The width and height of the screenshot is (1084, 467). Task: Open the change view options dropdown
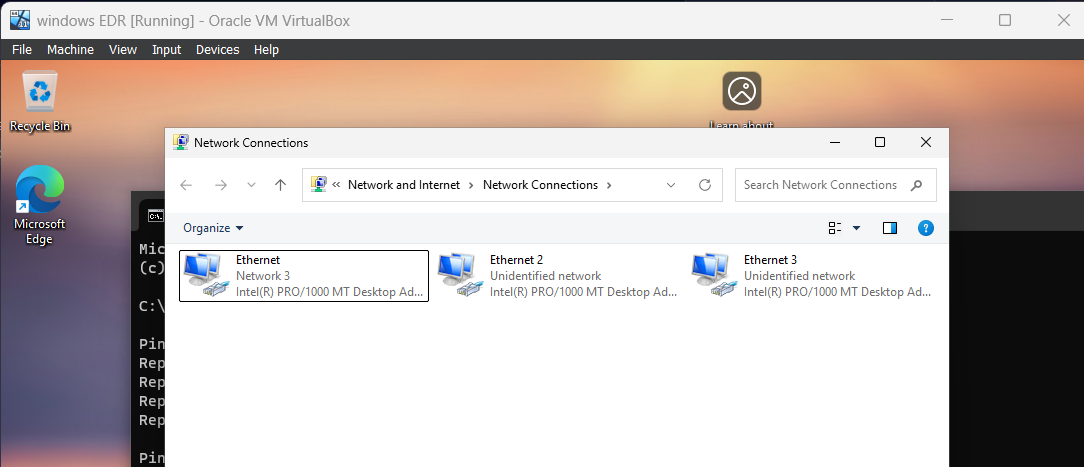(x=856, y=228)
